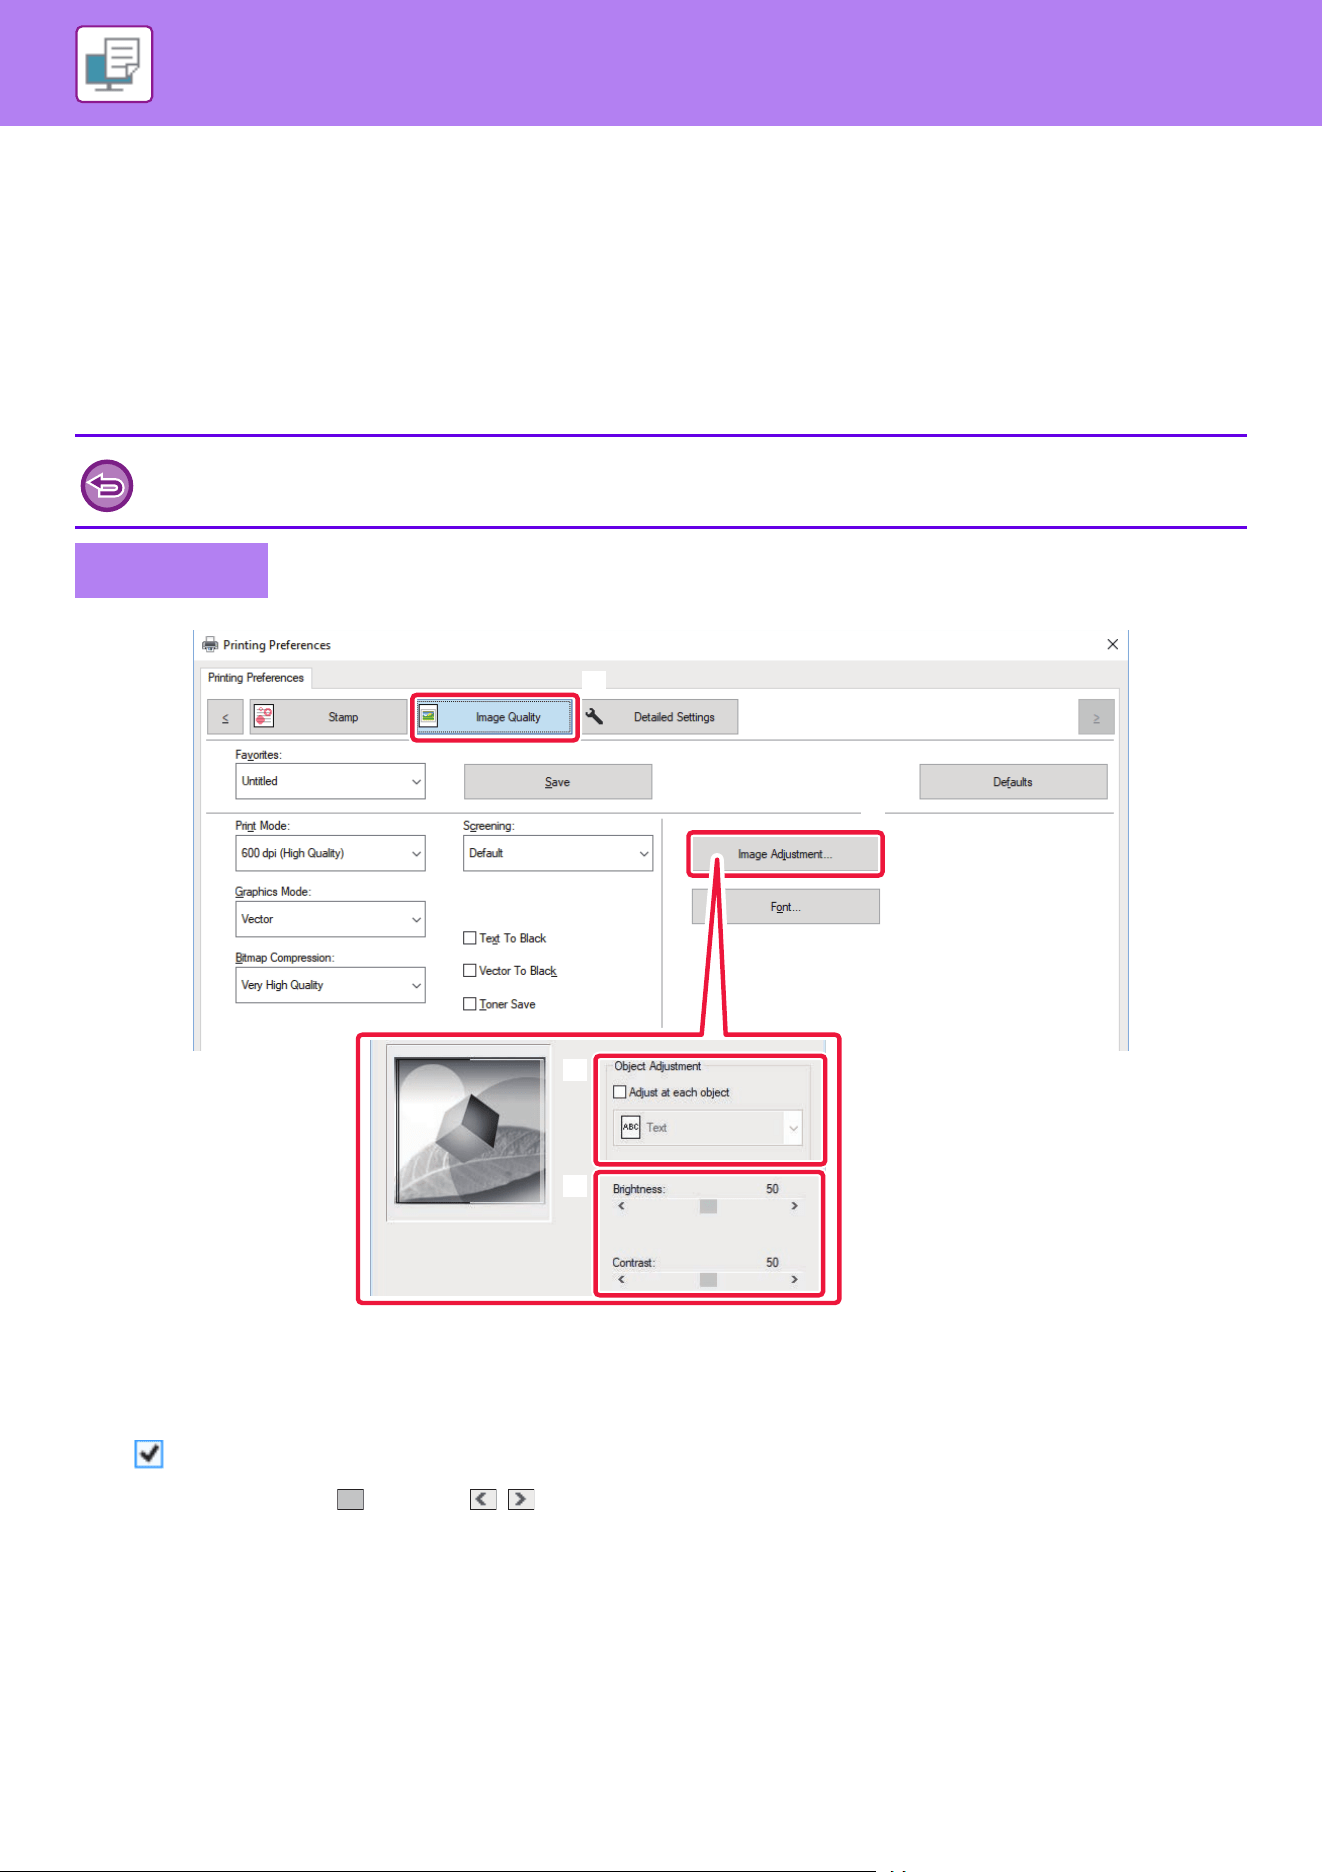Screen dimensions: 1324x1872
Task: Click the printer document icon in header
Action: tap(114, 65)
